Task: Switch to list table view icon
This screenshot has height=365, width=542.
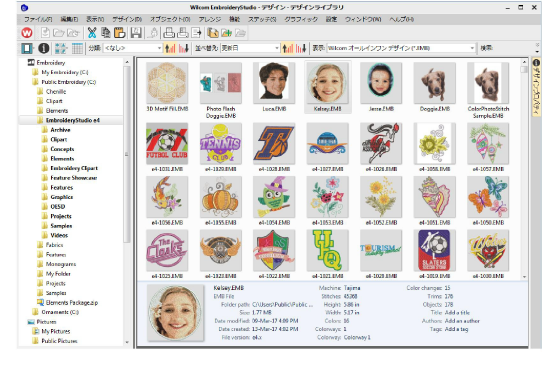Action: coord(77,48)
